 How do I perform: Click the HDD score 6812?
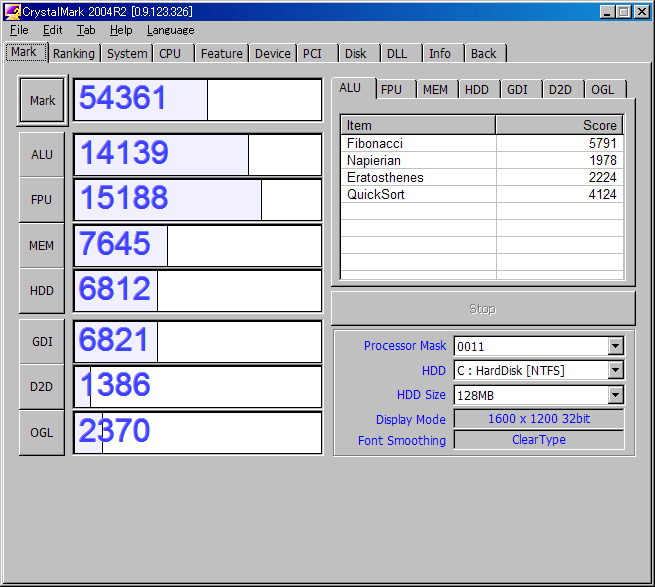coord(114,289)
